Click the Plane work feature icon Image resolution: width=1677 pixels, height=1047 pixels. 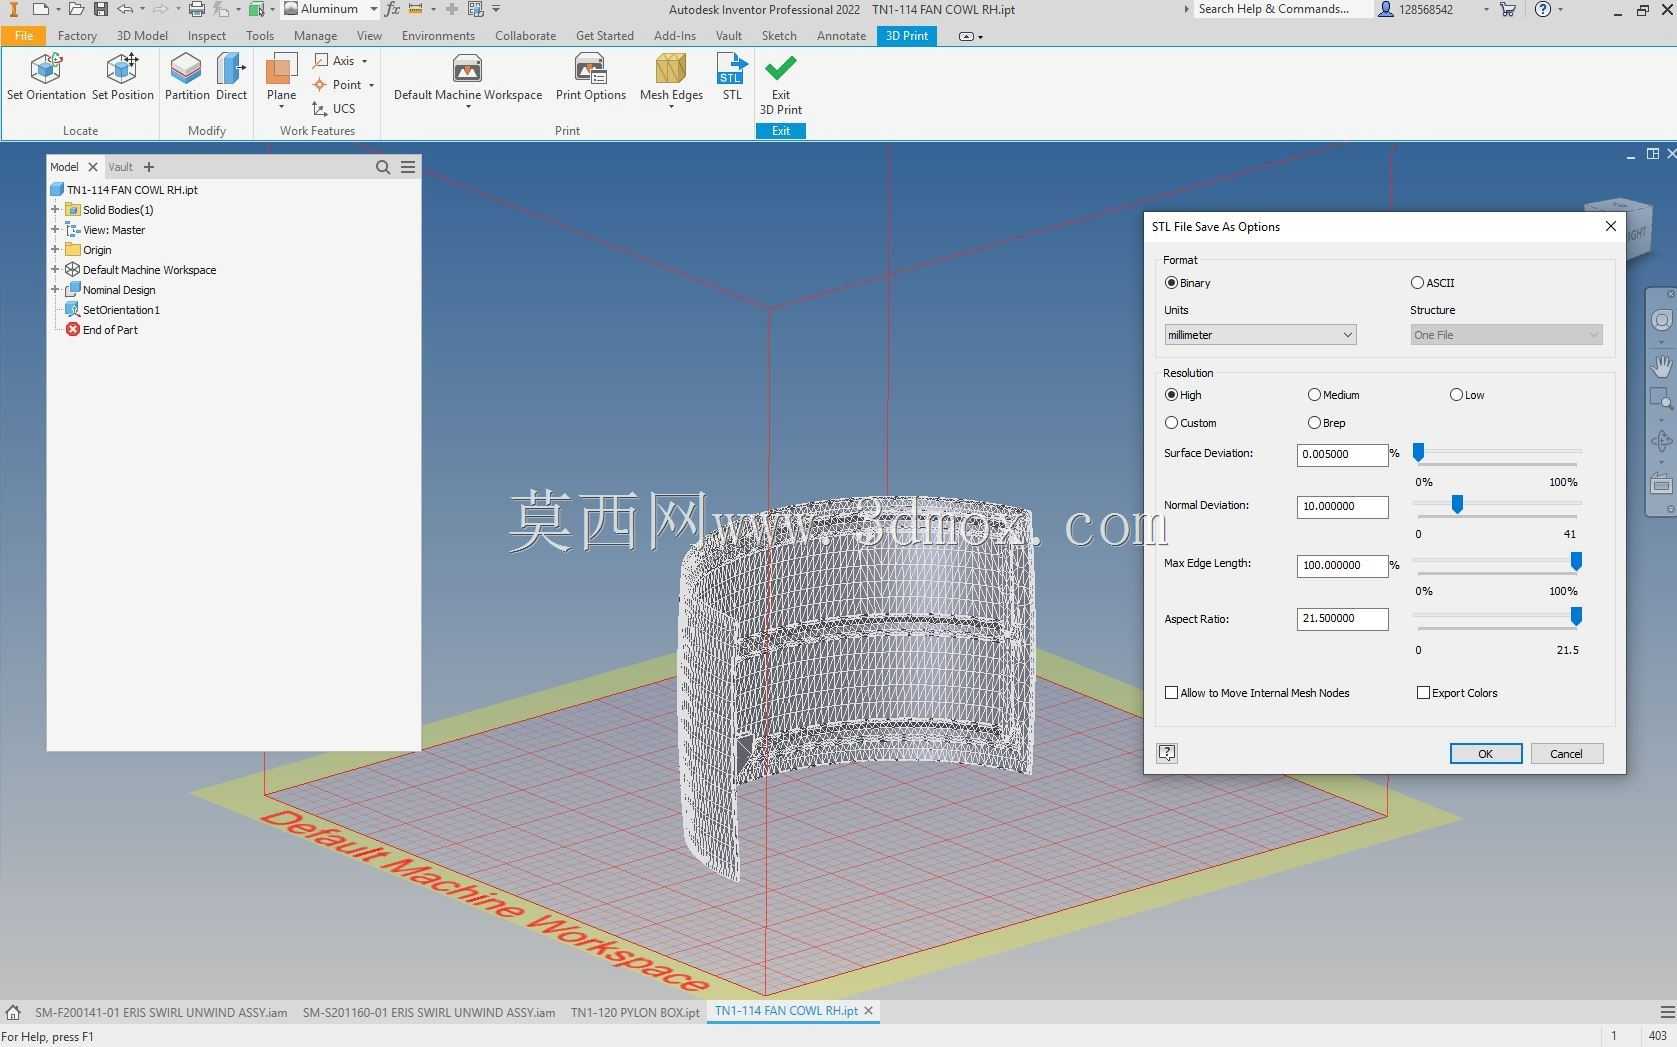click(x=281, y=71)
